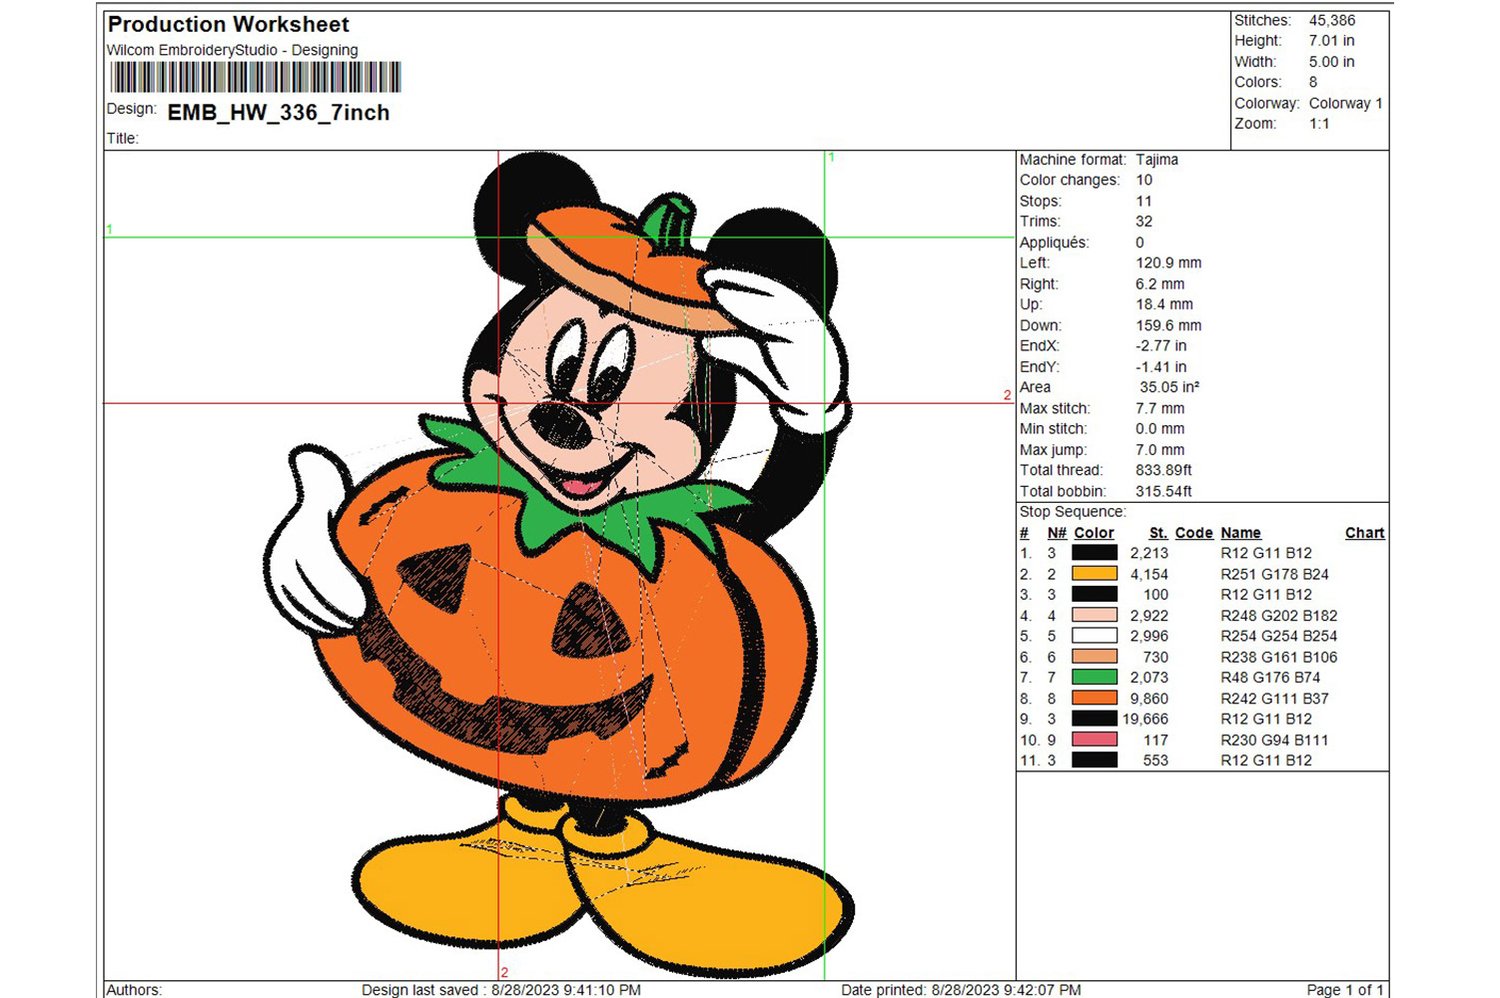Select the "Colorway 1" value

(1346, 103)
